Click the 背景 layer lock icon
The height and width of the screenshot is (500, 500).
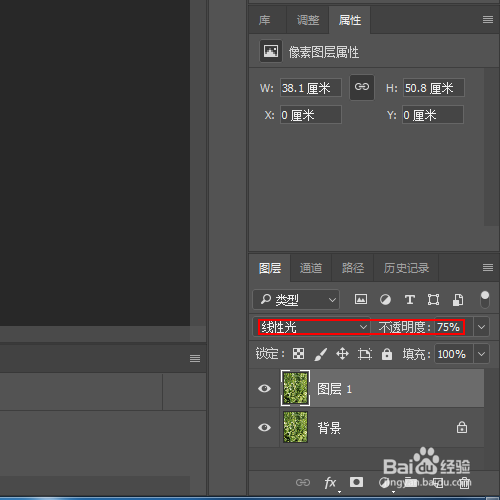click(462, 427)
